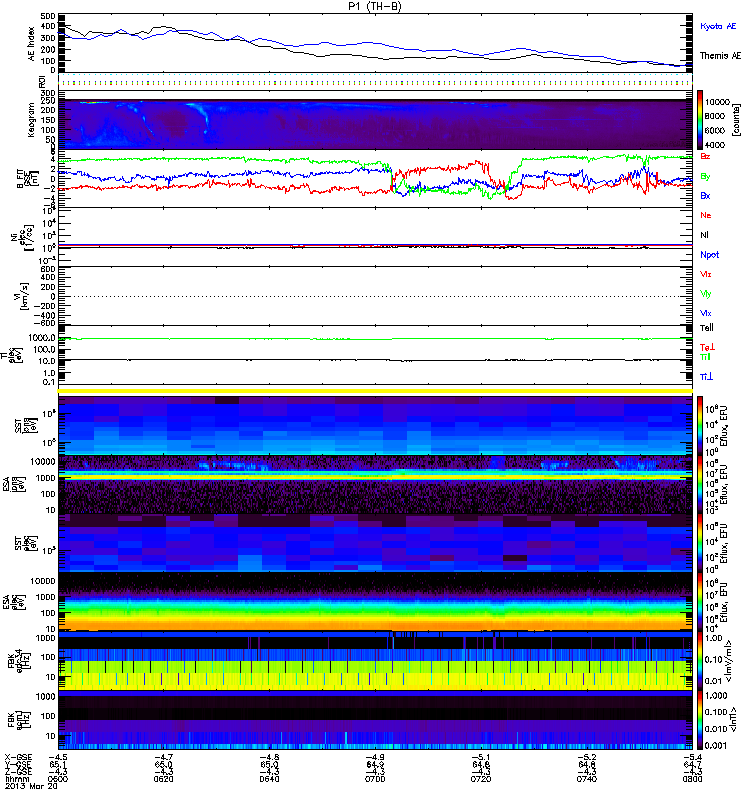This screenshot has width=750, height=800.
Task: Click the blue Bx legend label
Action: tap(705, 195)
